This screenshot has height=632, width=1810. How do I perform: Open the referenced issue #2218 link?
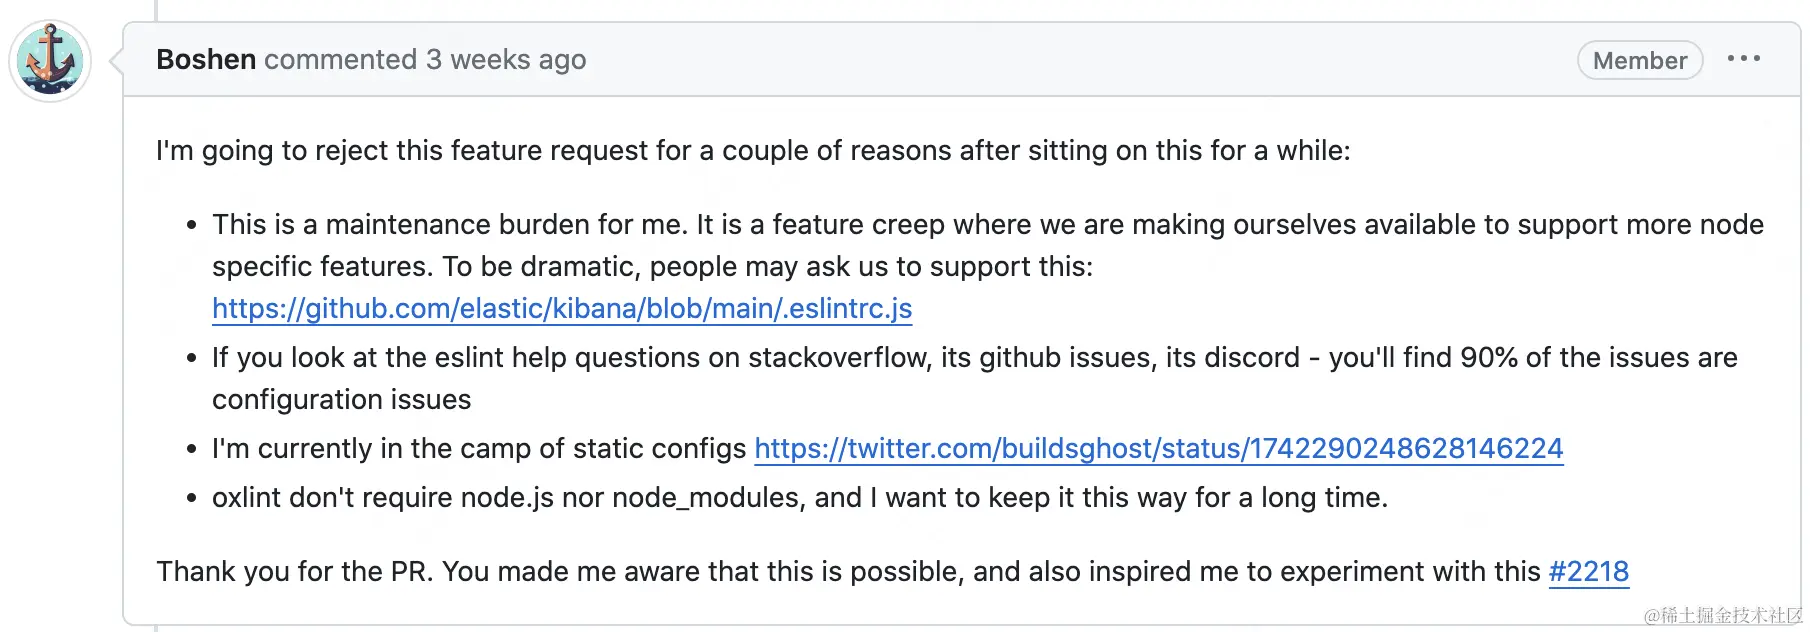pos(1588,572)
